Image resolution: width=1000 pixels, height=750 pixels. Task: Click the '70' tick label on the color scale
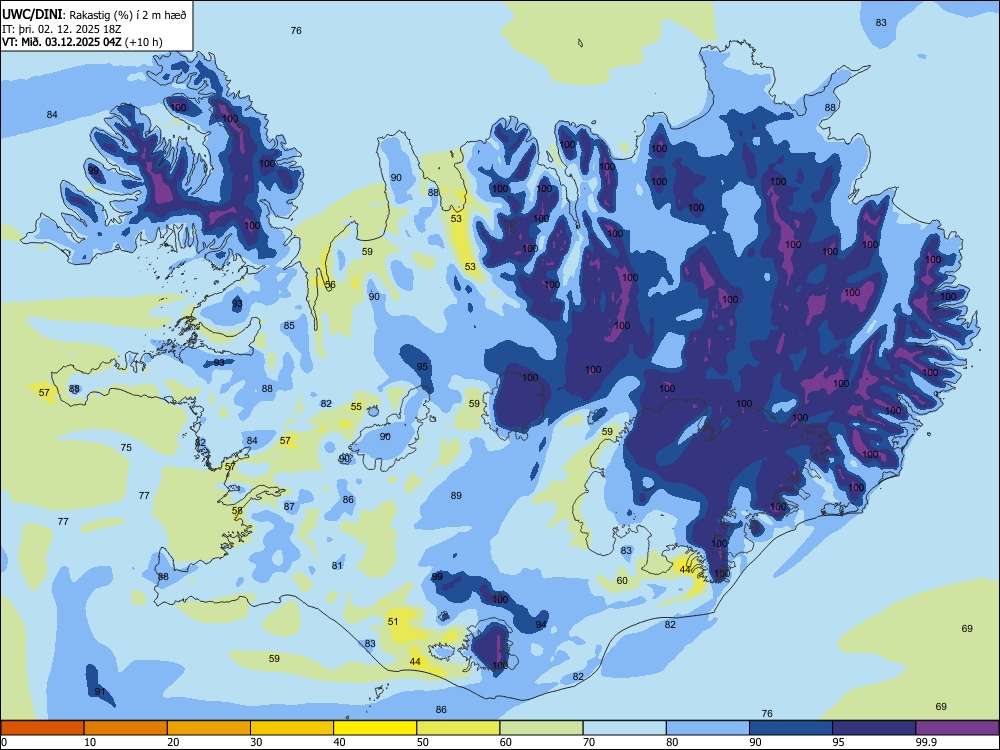(589, 742)
